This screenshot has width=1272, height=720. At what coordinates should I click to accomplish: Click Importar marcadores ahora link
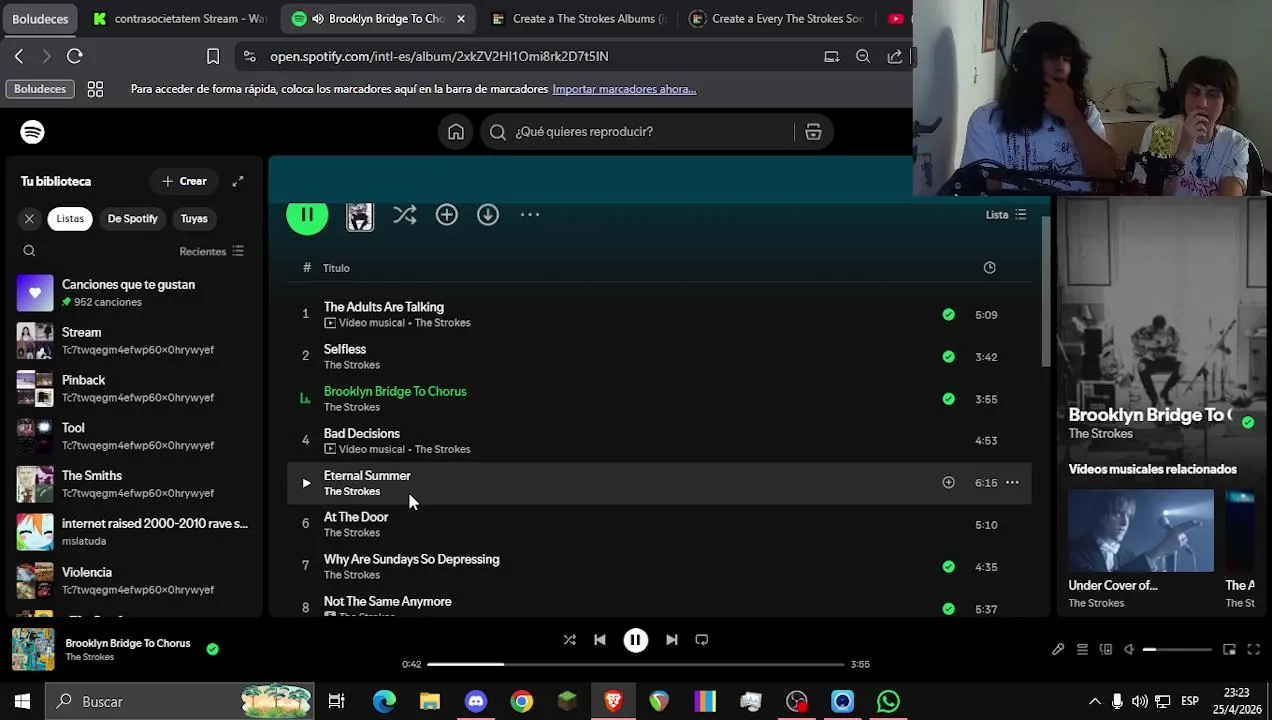[624, 89]
